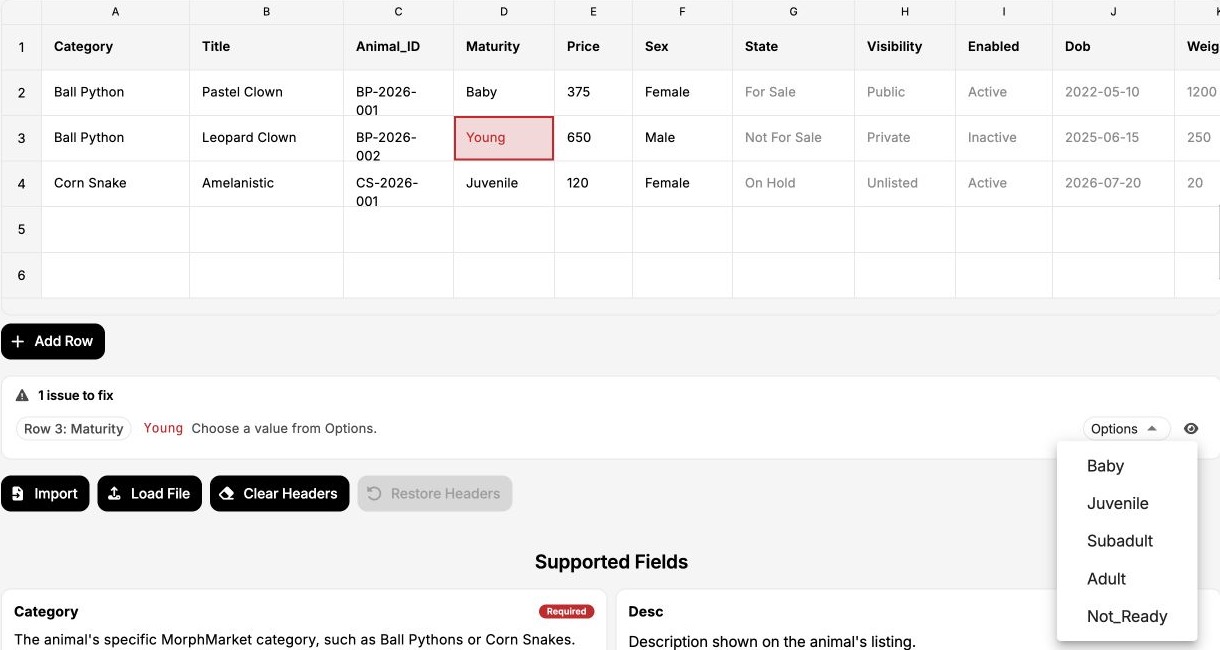Click the Restore Headers button
1220x650 pixels.
pyautogui.click(x=434, y=493)
